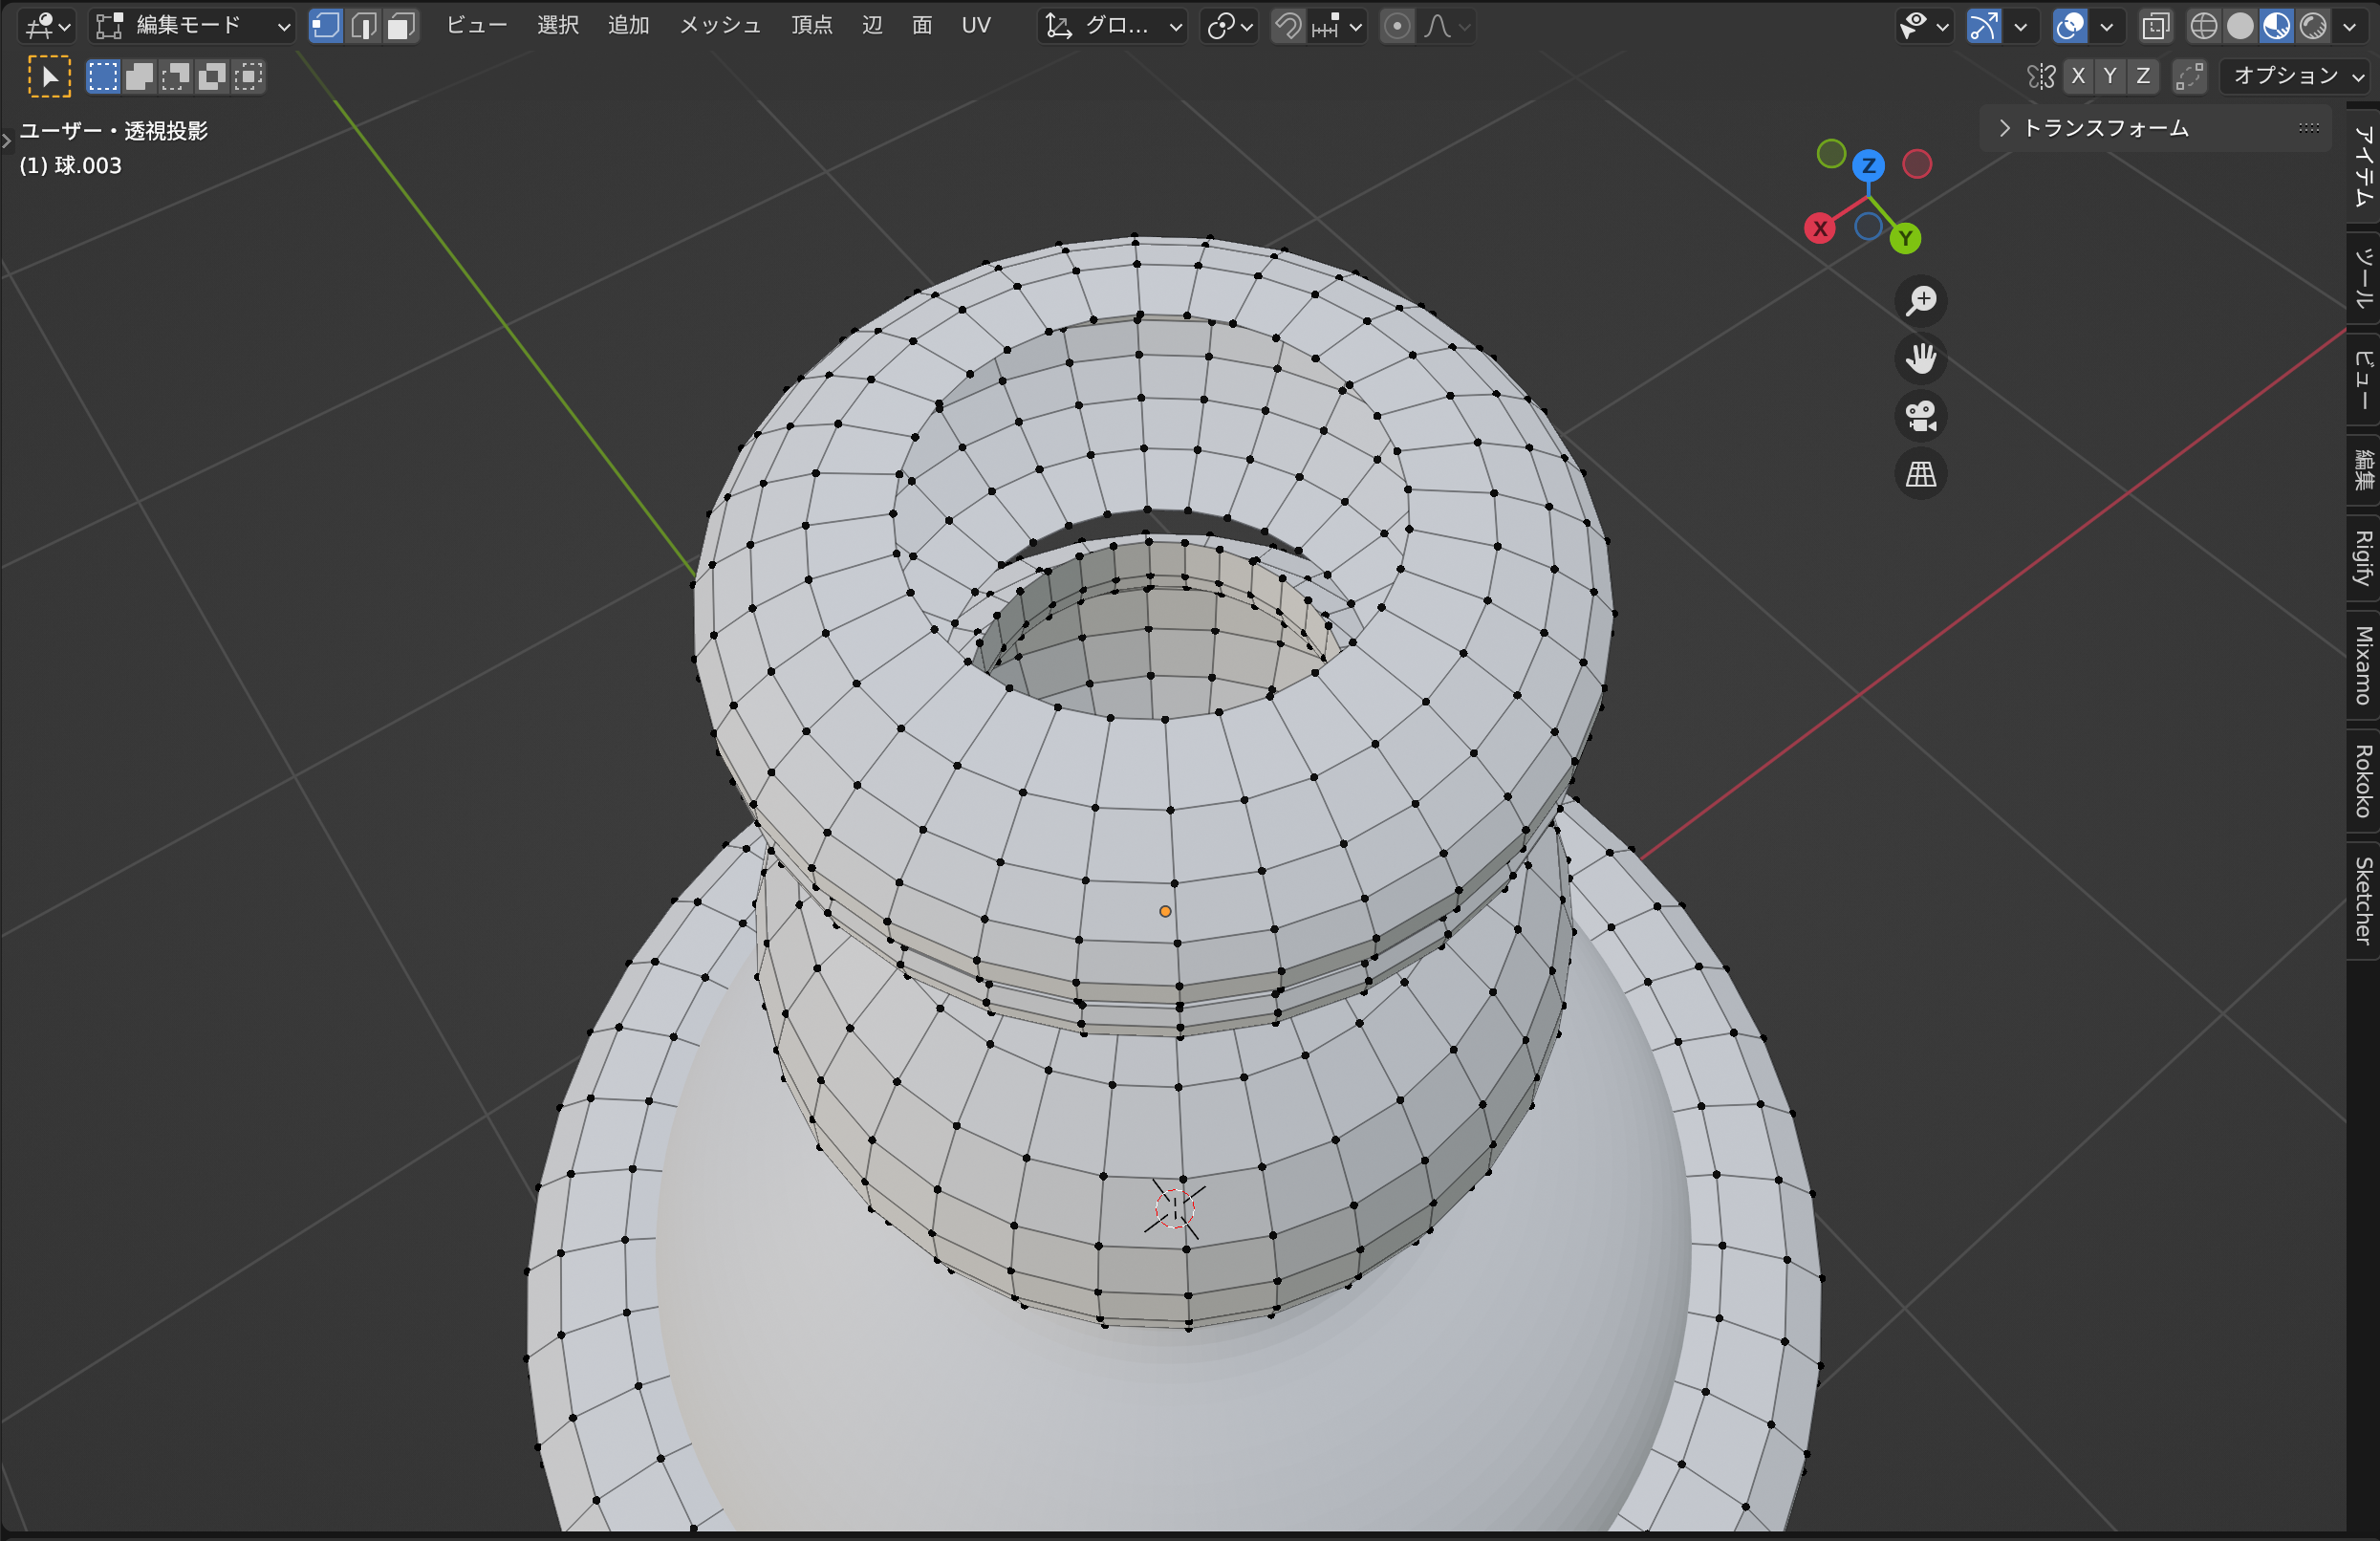Enable X axis mirror

point(2078,76)
